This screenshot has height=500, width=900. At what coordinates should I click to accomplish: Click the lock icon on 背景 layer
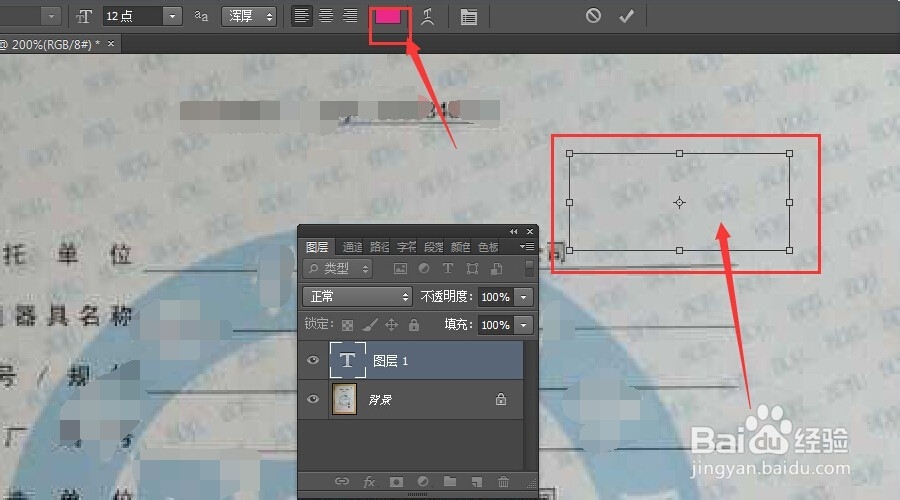pos(501,399)
